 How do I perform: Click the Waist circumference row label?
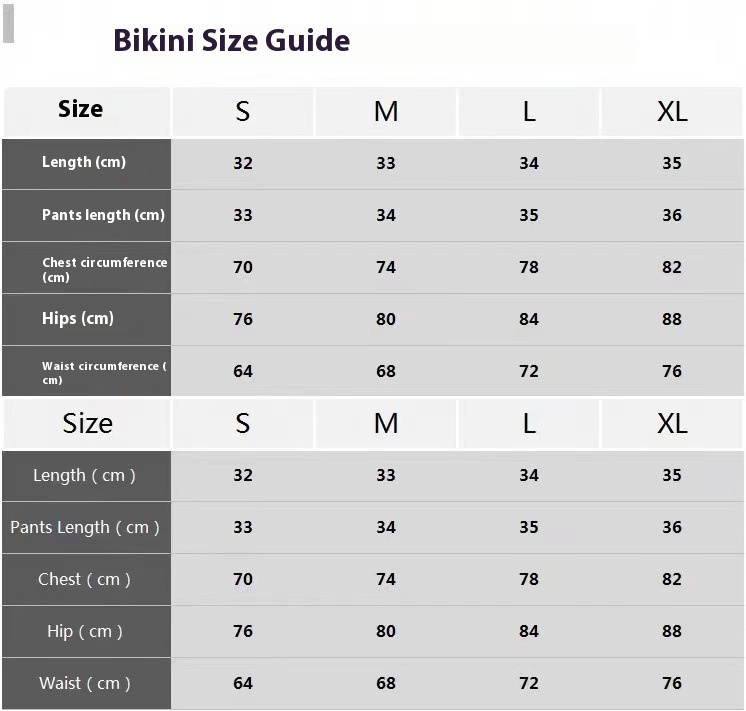click(104, 372)
